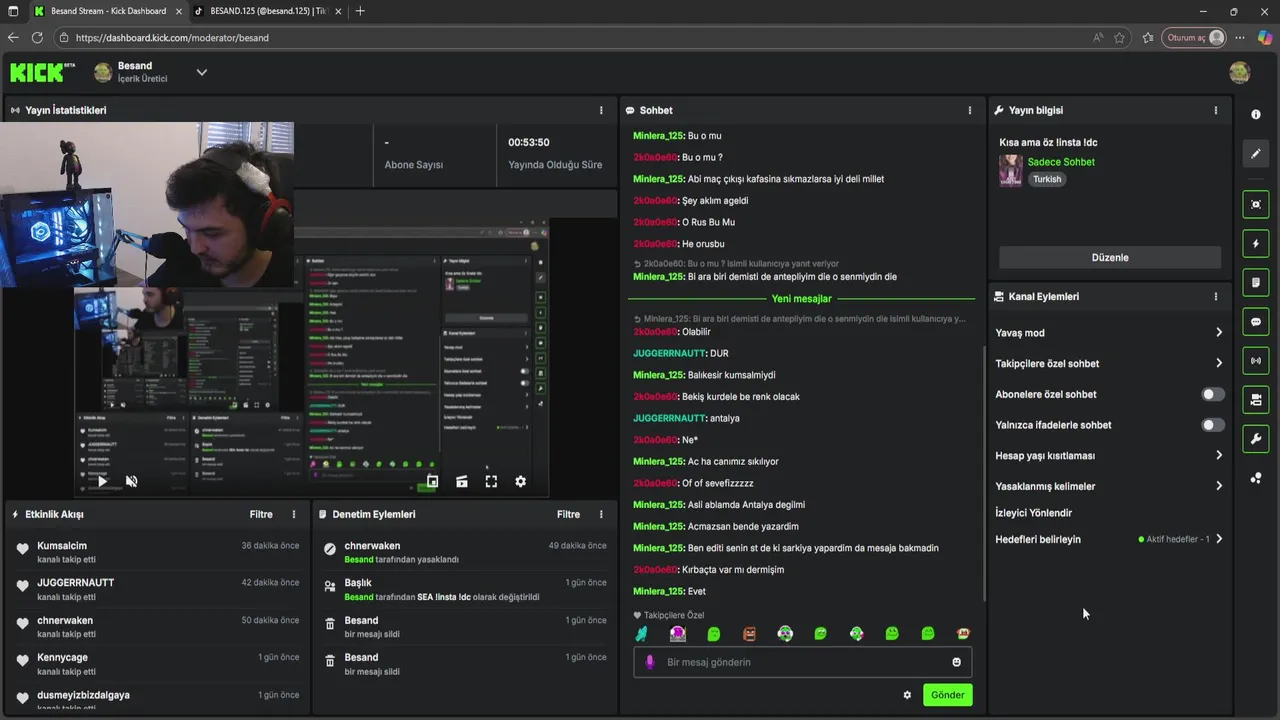Play the stream preview video
1280x720 pixels.
(102, 481)
